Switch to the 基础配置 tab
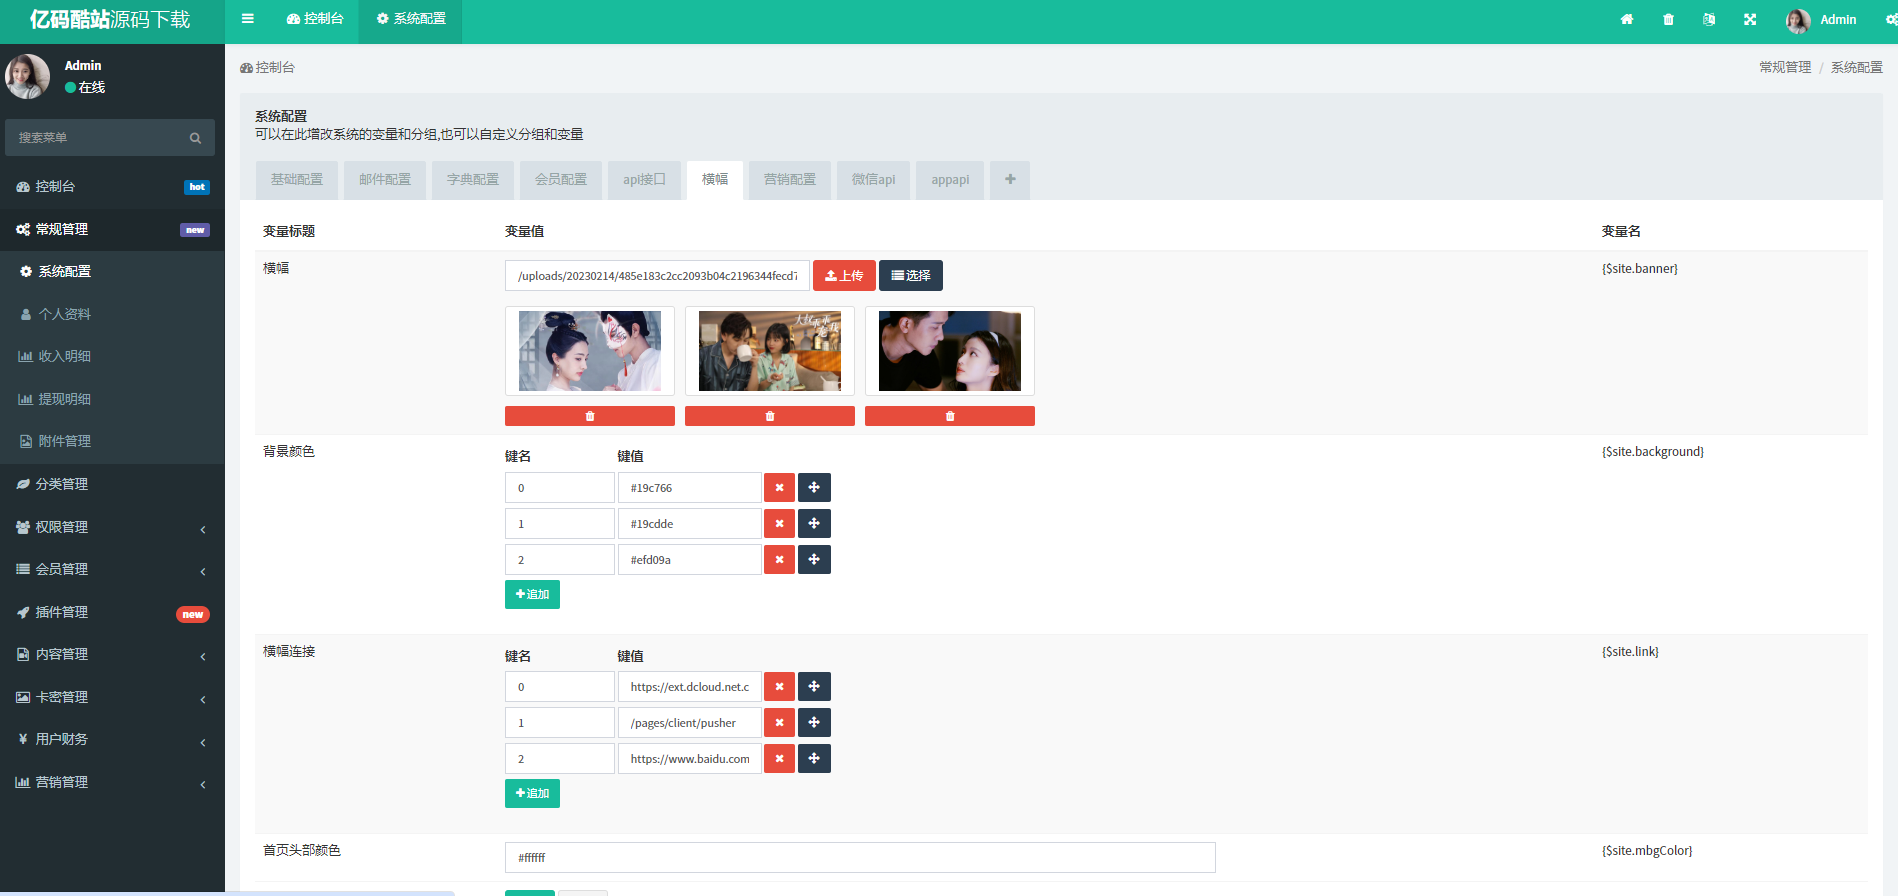The height and width of the screenshot is (896, 1898). coord(297,180)
